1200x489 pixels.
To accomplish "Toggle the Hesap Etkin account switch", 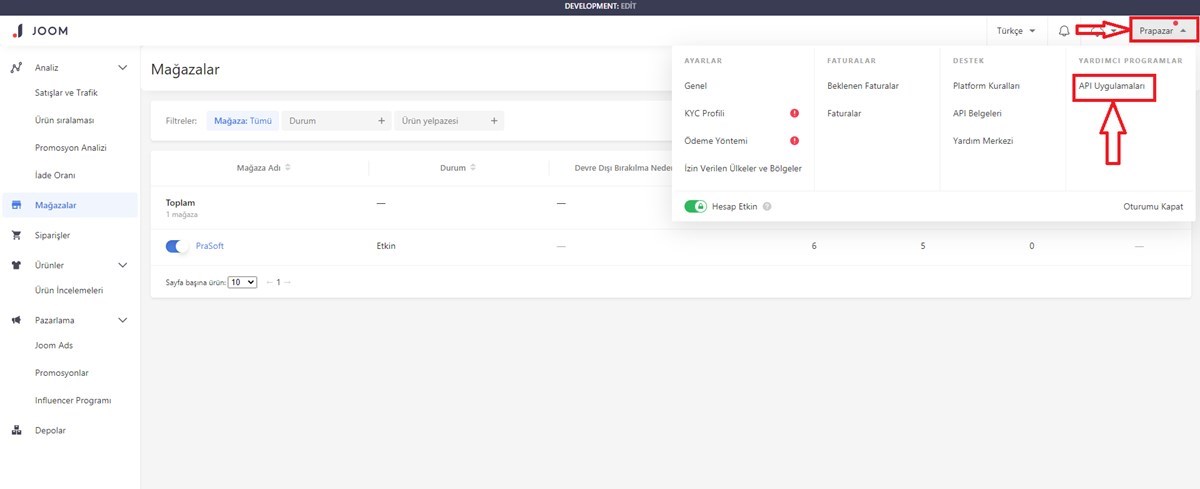I will tap(696, 206).
